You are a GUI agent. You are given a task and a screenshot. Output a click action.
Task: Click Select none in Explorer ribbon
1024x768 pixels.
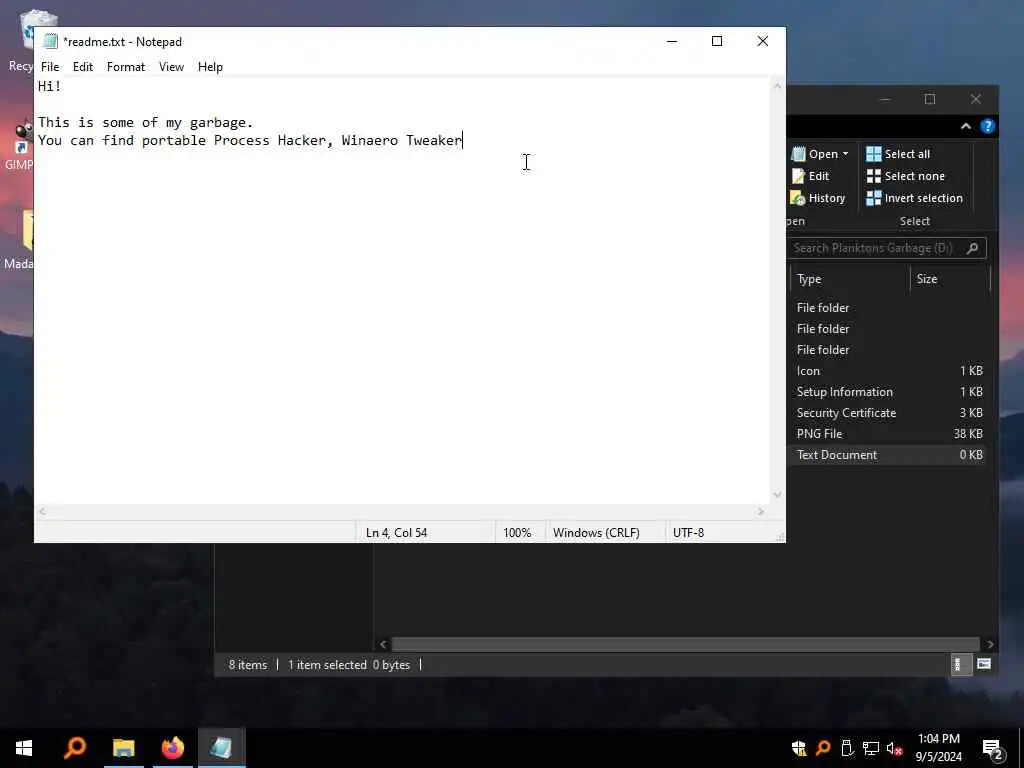pyautogui.click(x=905, y=176)
